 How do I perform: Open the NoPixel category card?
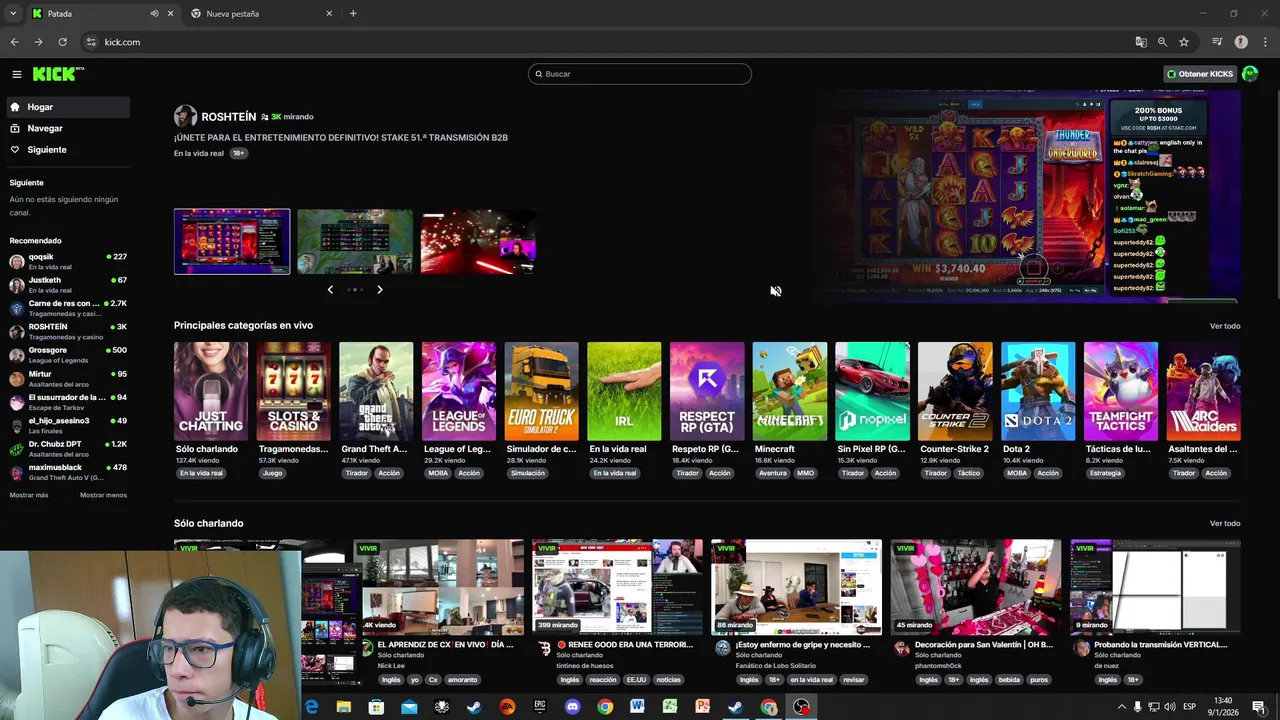click(x=873, y=391)
